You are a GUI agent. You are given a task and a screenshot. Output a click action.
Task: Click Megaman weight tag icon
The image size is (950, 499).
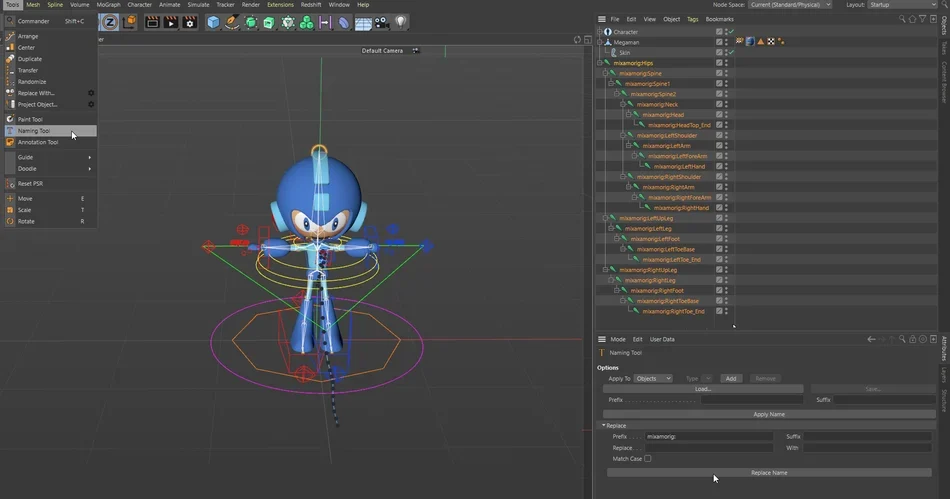740,42
